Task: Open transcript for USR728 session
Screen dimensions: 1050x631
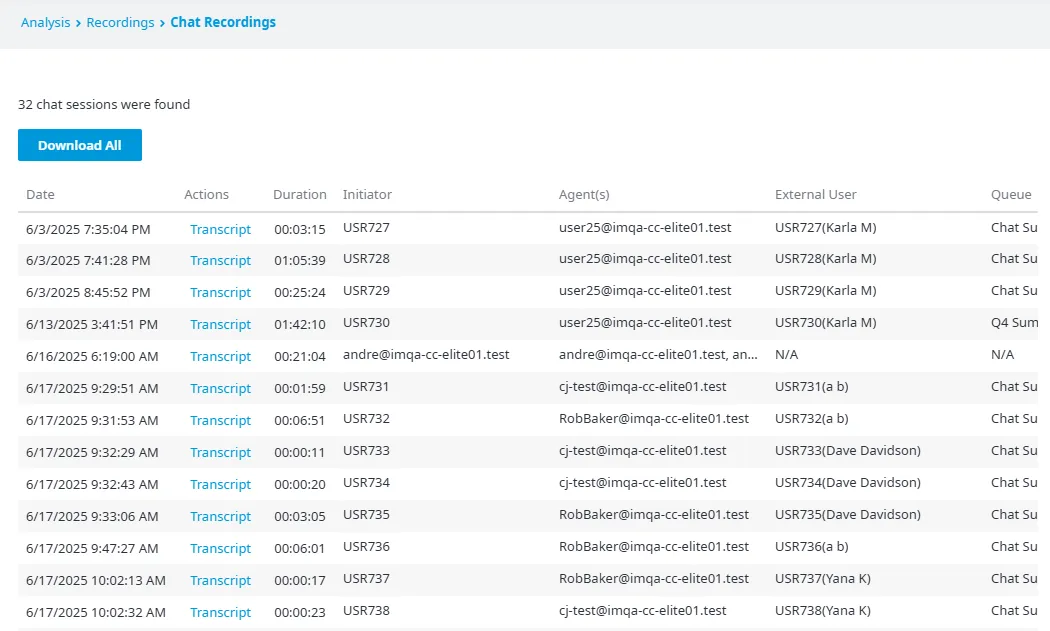Action: [220, 260]
